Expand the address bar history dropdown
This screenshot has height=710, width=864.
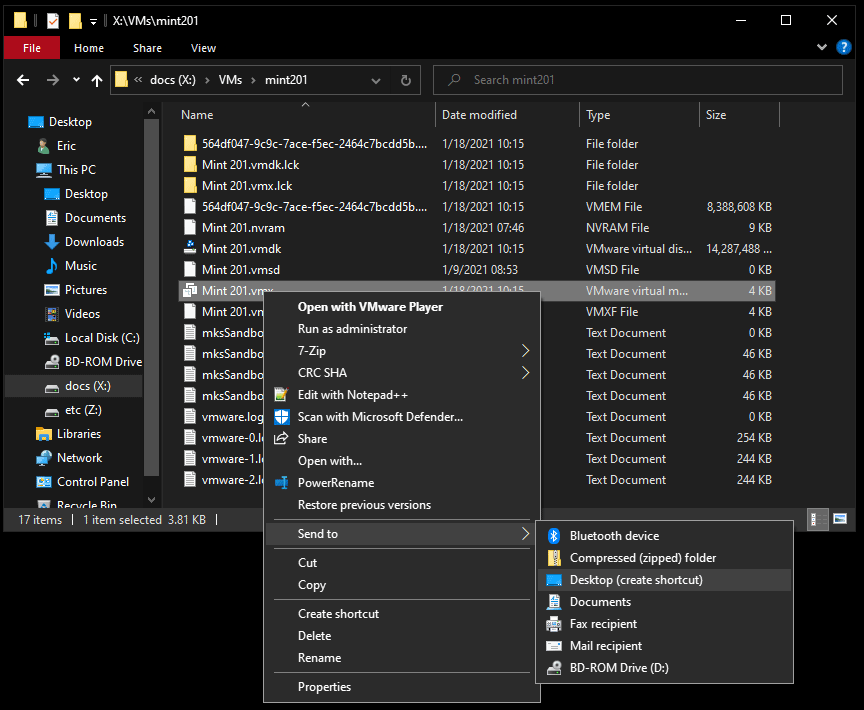tap(376, 80)
